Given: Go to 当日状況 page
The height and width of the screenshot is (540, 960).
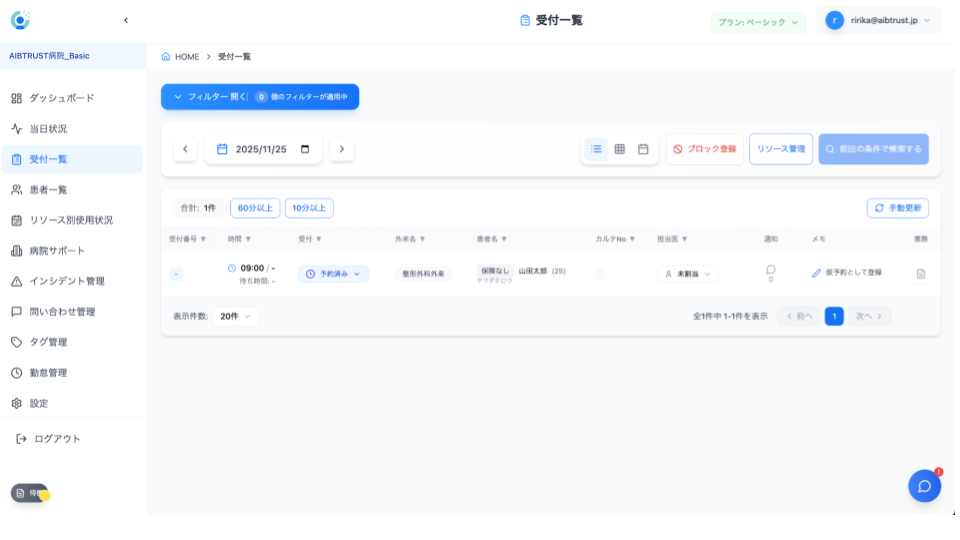Looking at the screenshot, I should click(72, 129).
